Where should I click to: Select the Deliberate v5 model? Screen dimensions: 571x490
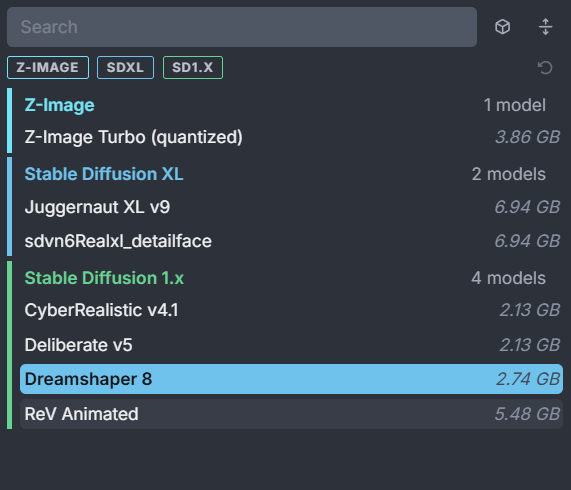[x=291, y=345]
